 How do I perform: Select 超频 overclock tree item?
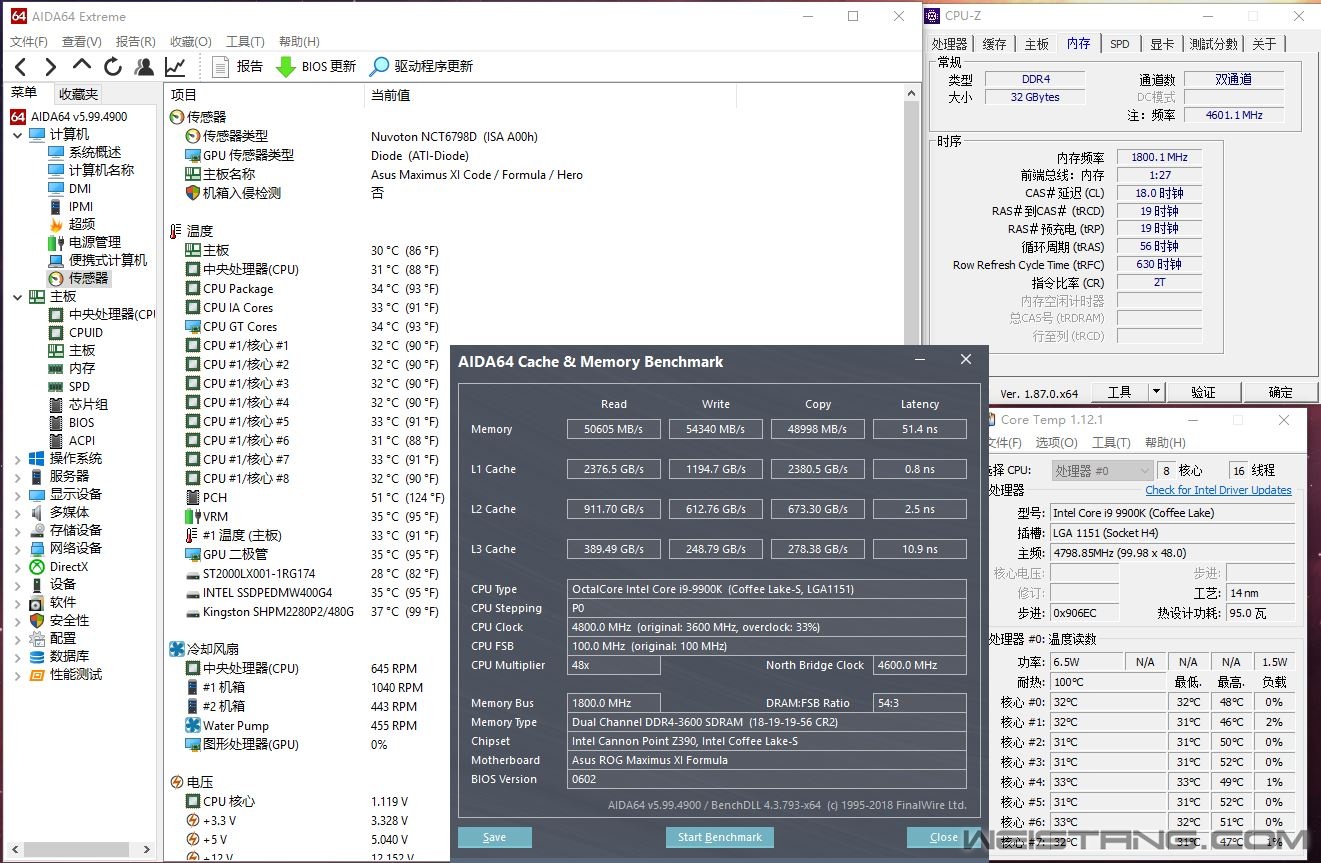tap(82, 224)
